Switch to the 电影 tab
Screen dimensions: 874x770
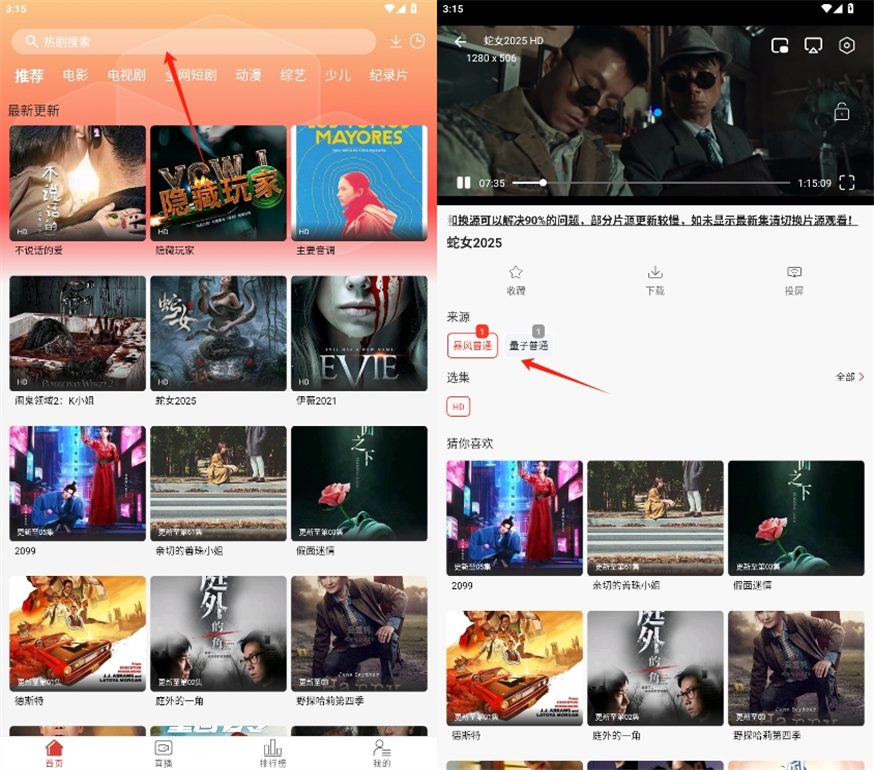click(x=75, y=75)
